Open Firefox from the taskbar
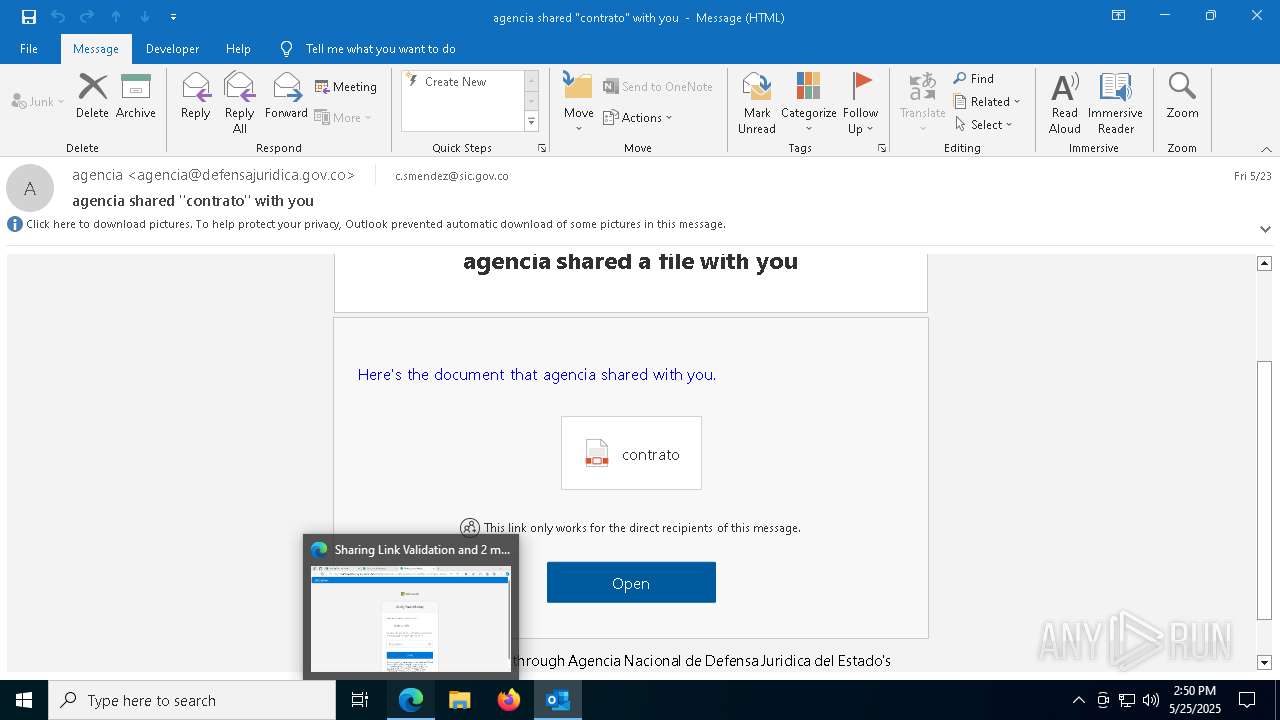This screenshot has height=720, width=1280. (508, 700)
